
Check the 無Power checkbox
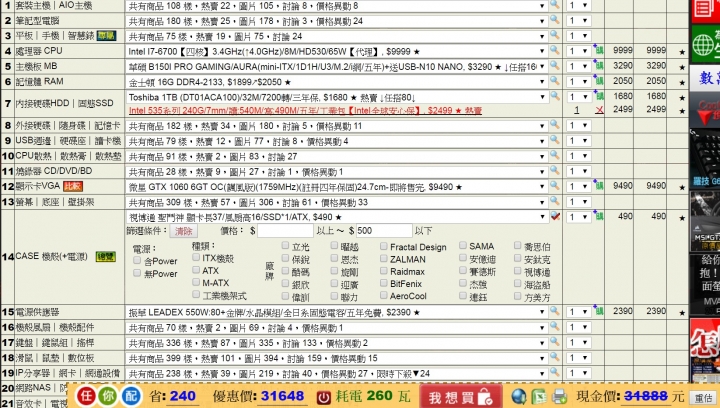[137, 273]
